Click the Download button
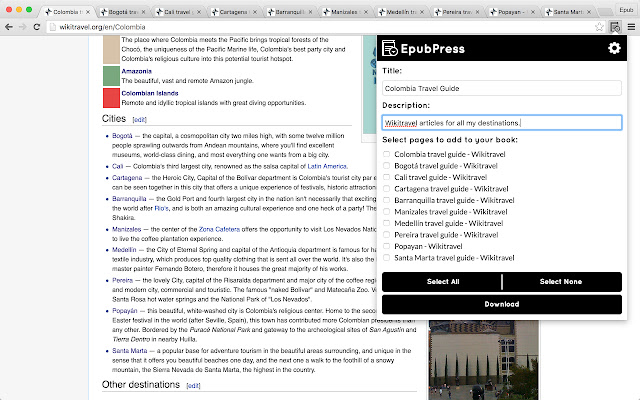The height and width of the screenshot is (400, 640). (x=501, y=304)
